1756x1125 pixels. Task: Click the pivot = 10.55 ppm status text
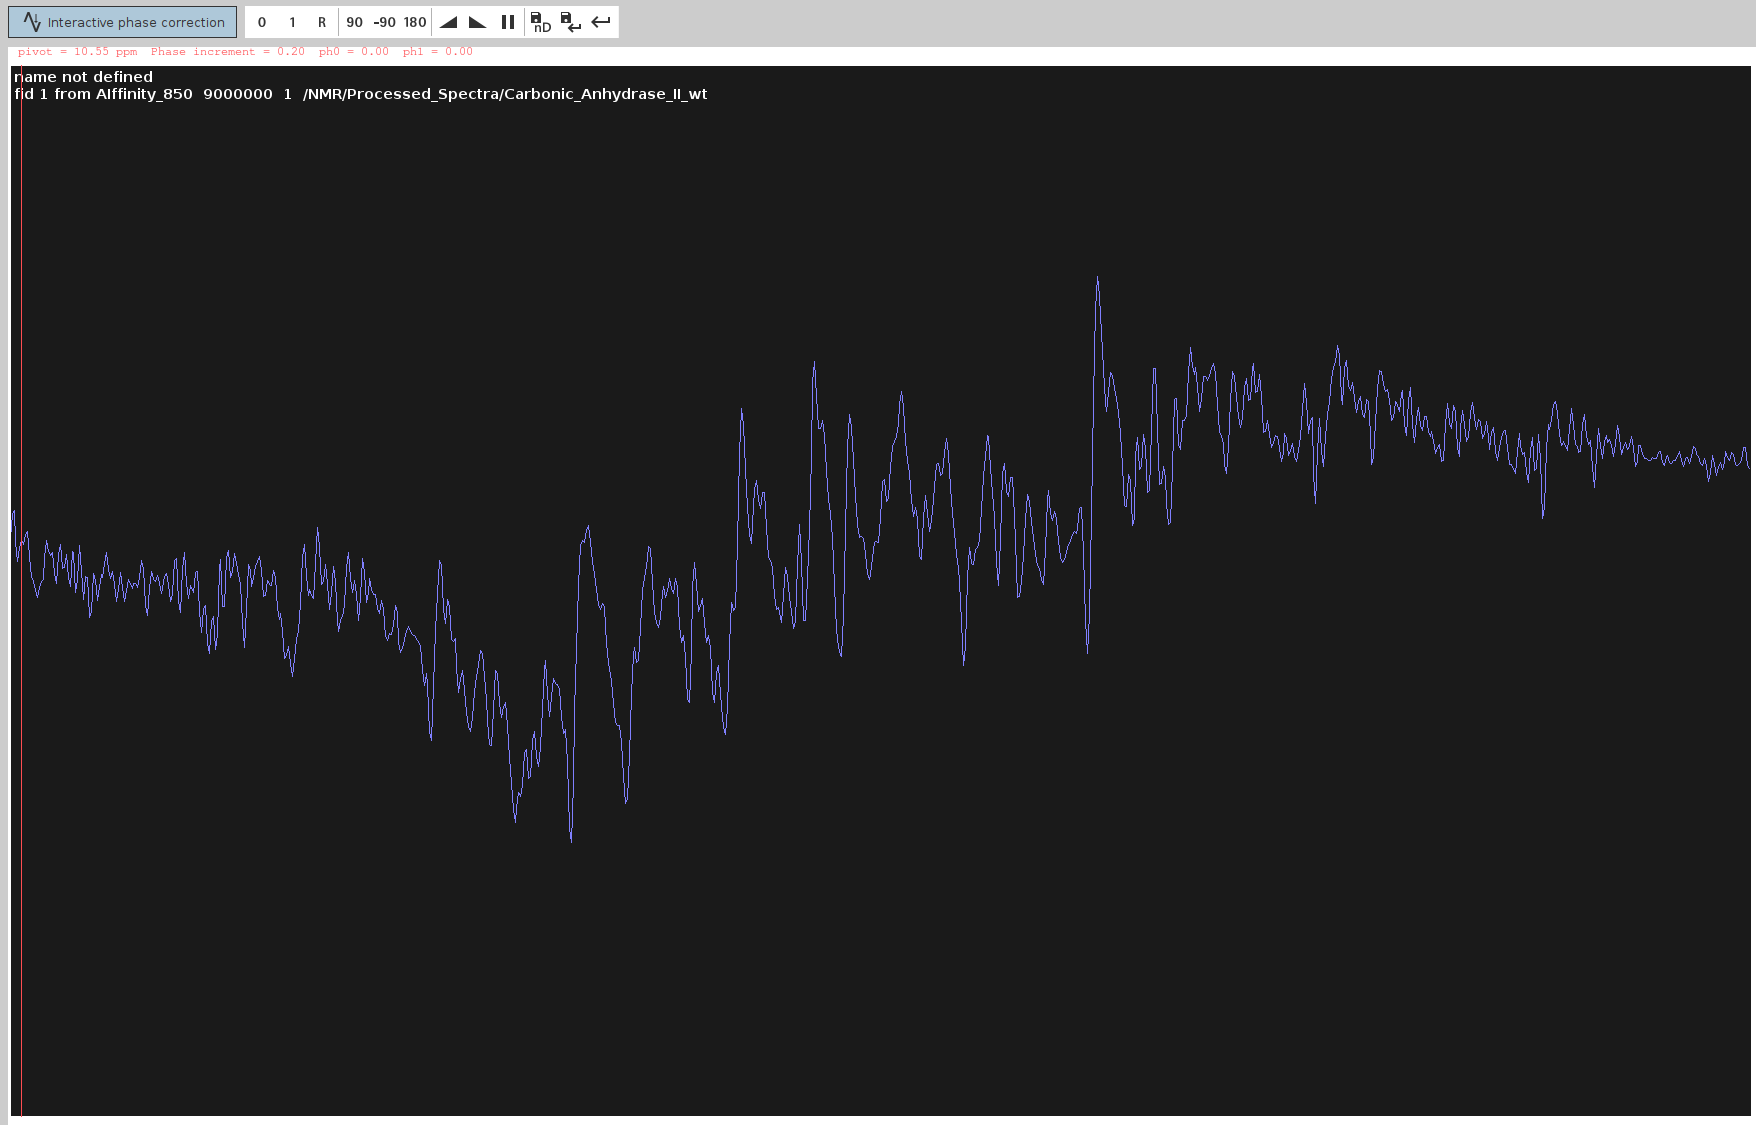[77, 52]
